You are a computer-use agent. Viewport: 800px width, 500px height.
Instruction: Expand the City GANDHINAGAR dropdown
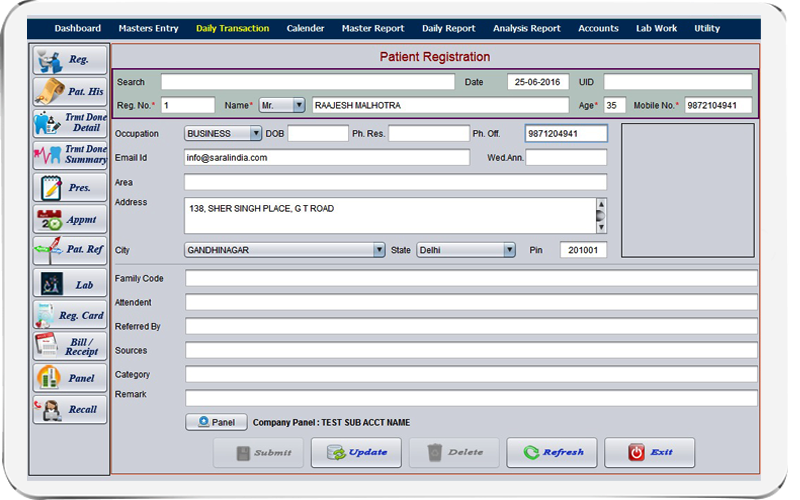click(379, 250)
